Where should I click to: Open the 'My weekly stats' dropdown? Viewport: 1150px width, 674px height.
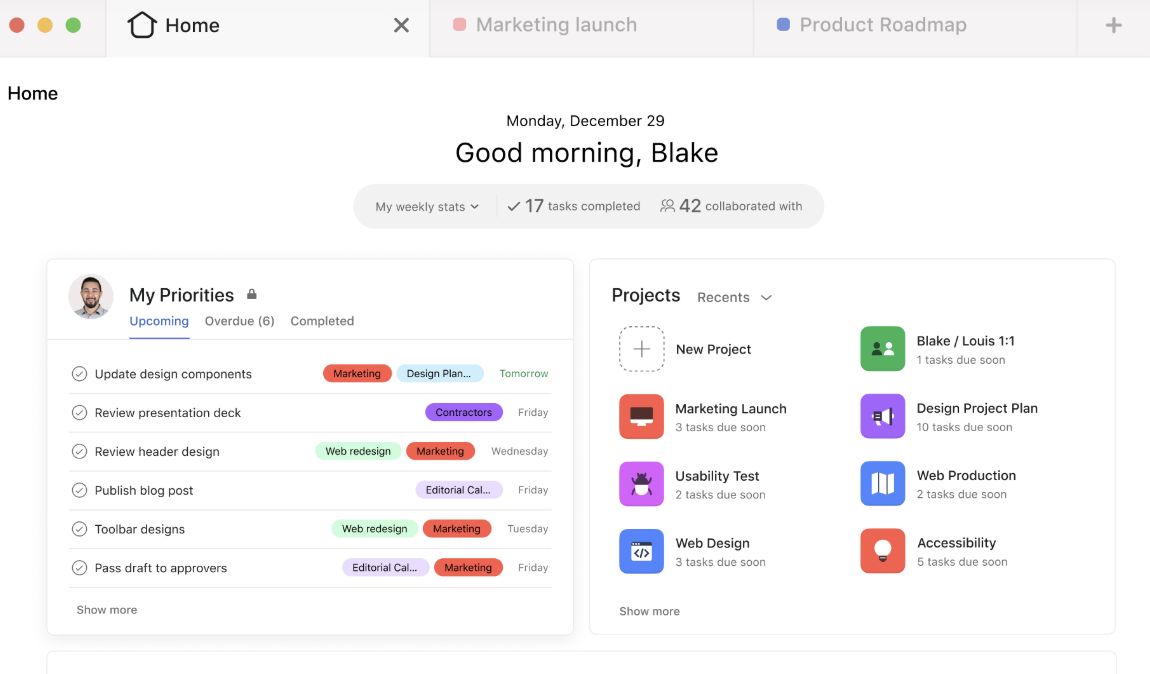(x=426, y=206)
